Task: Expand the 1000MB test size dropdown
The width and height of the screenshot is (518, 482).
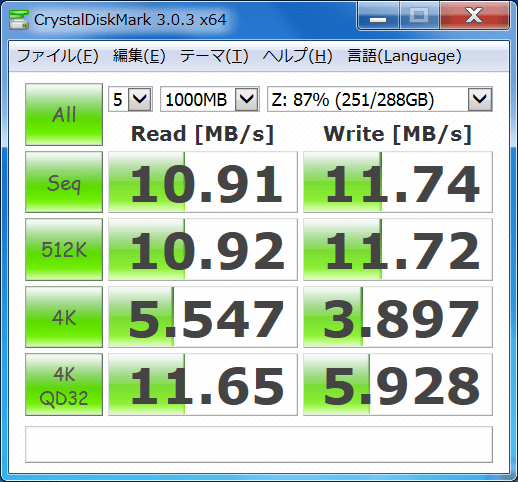Action: click(210, 99)
